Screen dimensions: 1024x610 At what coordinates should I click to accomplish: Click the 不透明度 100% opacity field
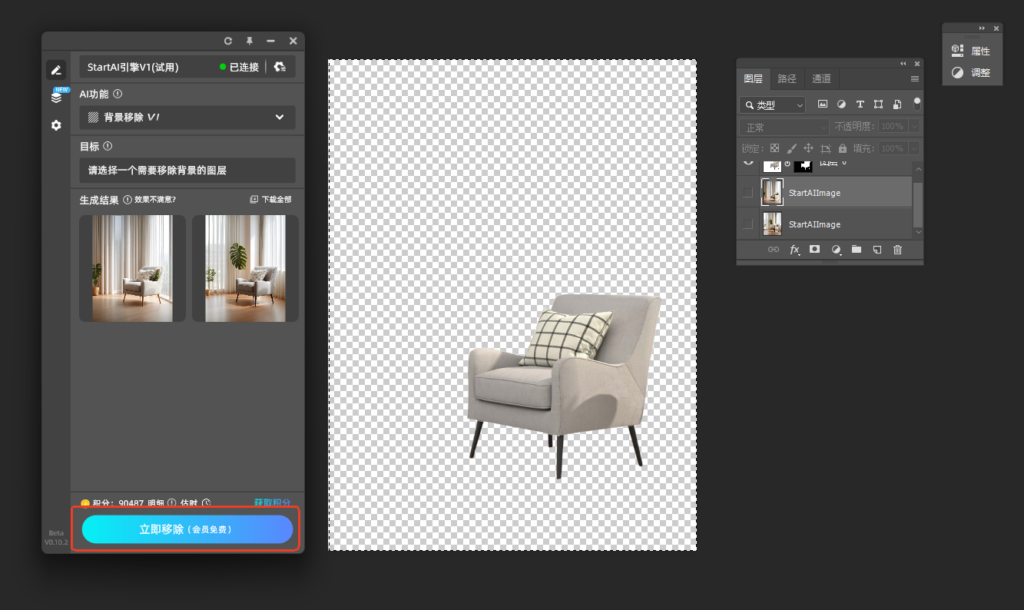coord(892,126)
